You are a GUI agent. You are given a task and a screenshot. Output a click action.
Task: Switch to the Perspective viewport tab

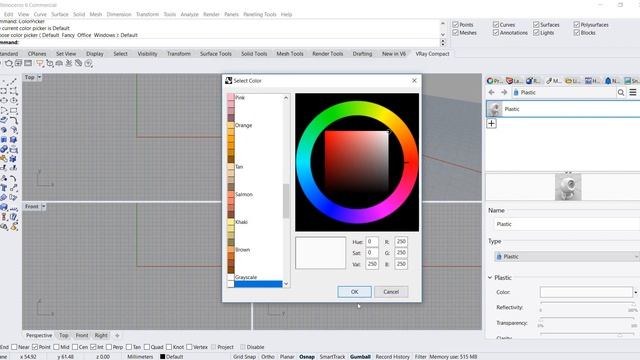coord(39,336)
